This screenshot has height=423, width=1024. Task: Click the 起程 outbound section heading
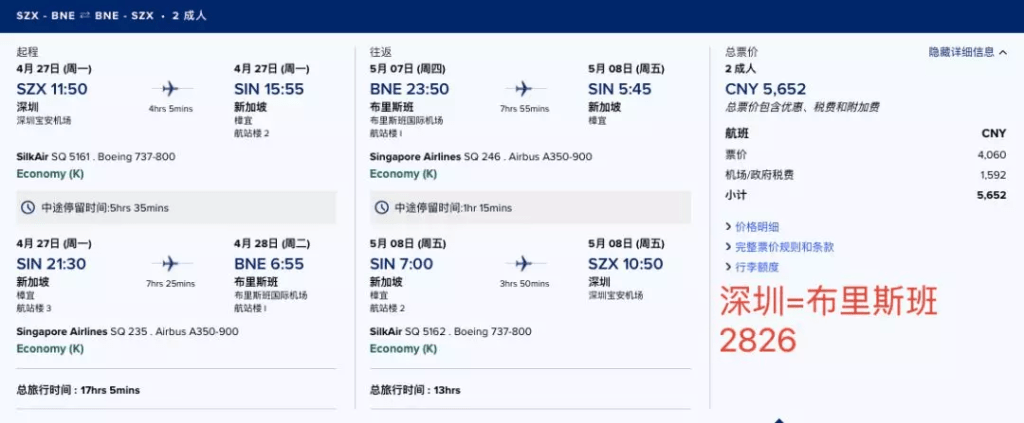click(x=28, y=51)
